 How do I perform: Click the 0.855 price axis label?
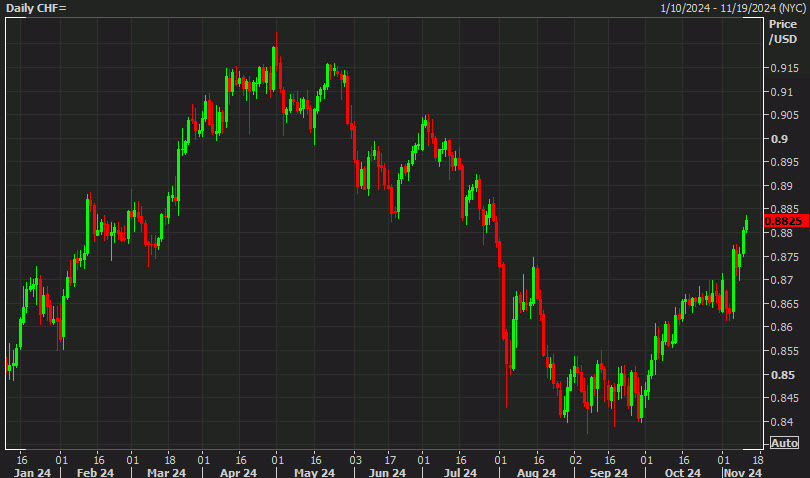pos(784,351)
